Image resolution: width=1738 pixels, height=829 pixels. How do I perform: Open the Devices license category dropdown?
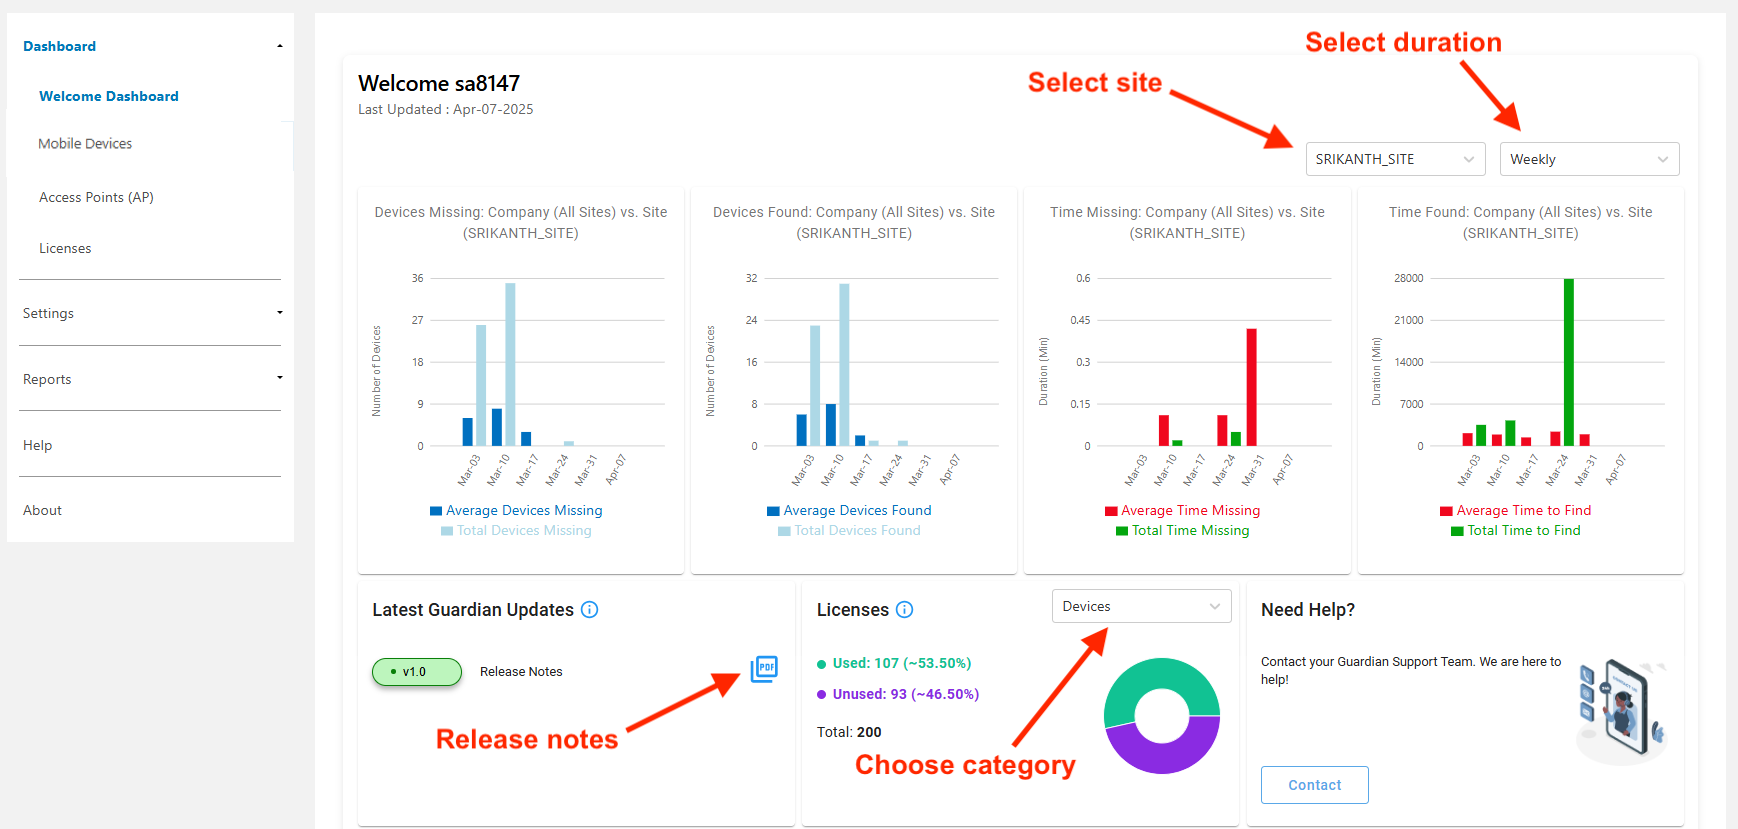[x=1141, y=607]
